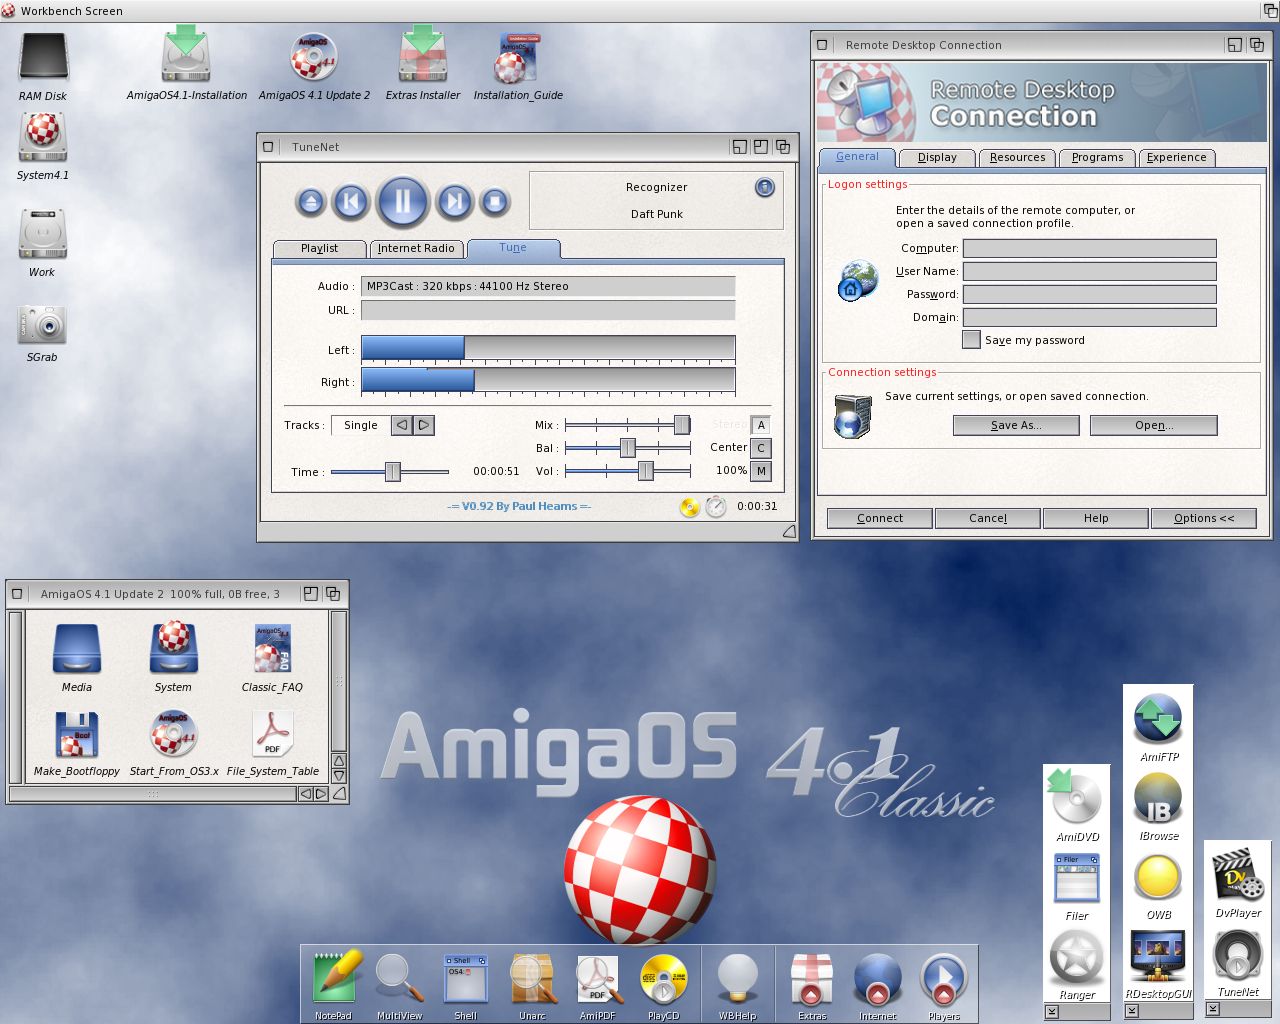Launch Ranger from side dock
The height and width of the screenshot is (1024, 1280).
click(1076, 957)
